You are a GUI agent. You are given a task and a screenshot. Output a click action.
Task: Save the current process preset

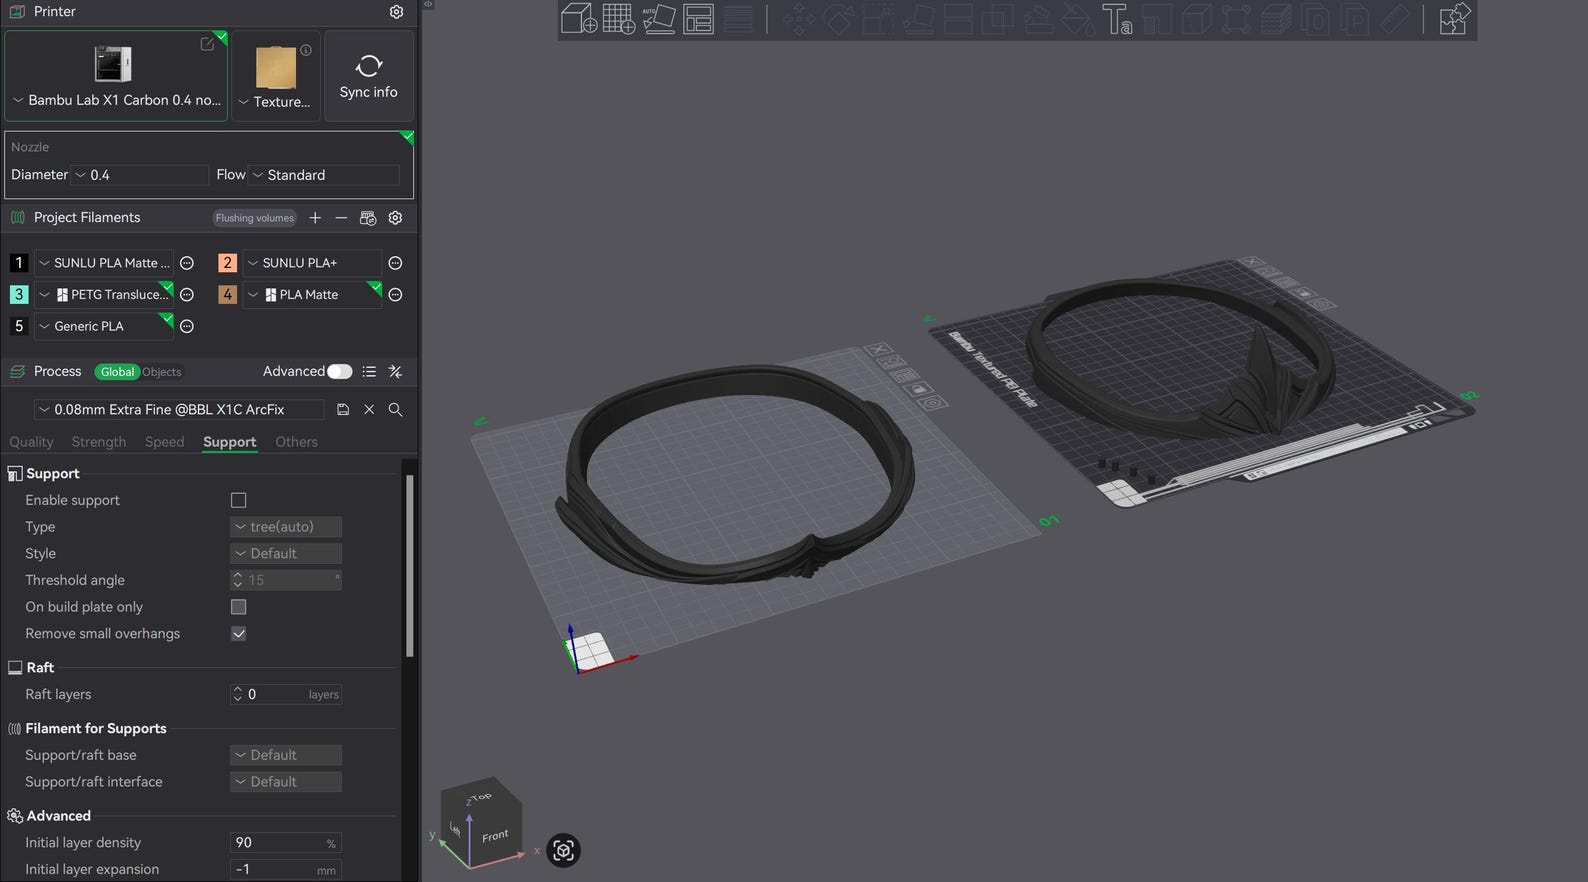343,409
